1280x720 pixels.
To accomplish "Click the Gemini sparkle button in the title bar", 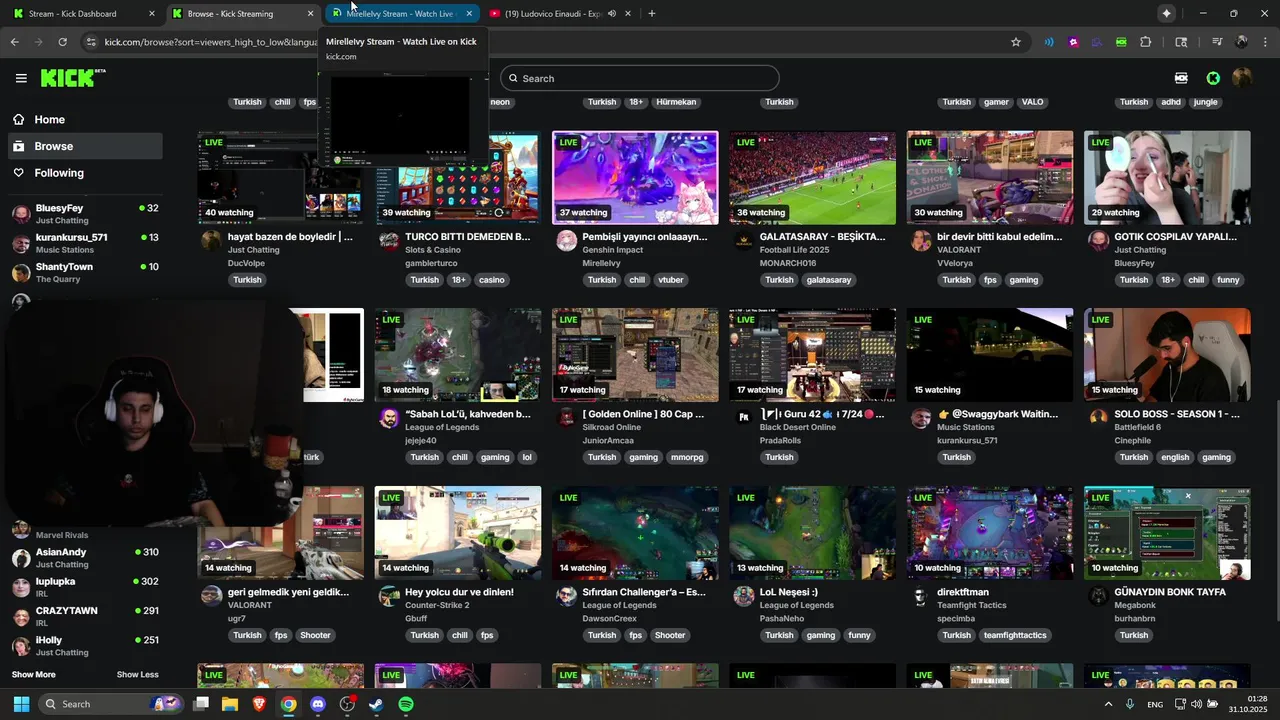I will tap(1167, 13).
